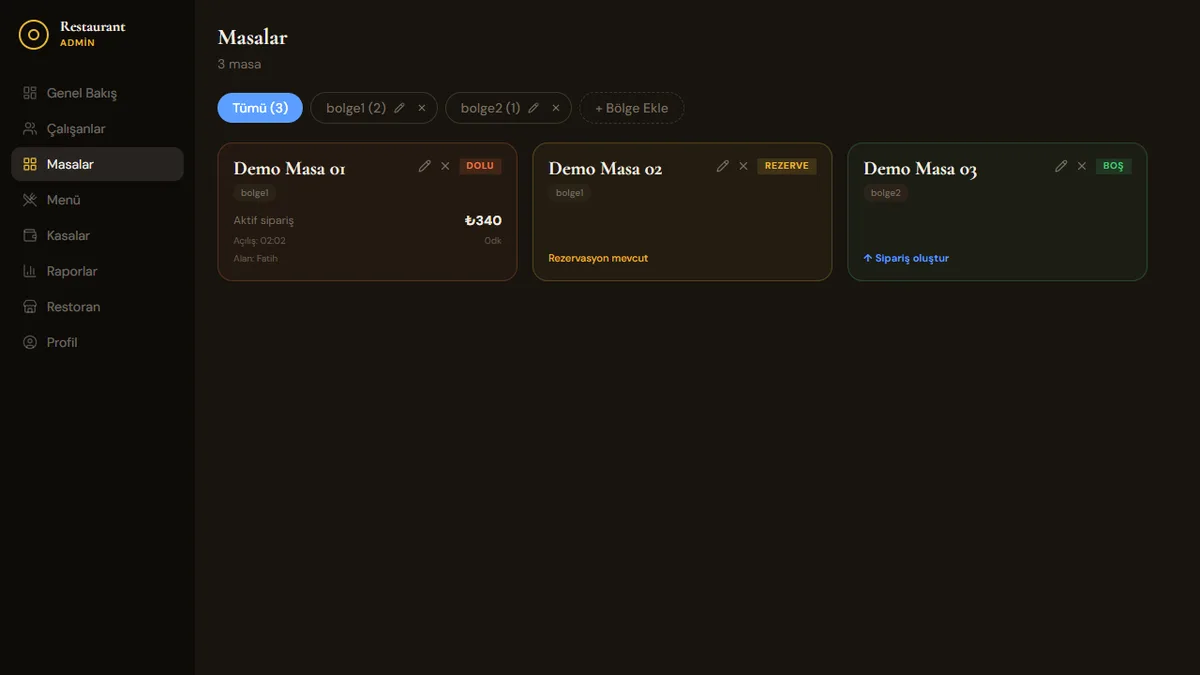Select Masalar in the sidebar

(97, 164)
